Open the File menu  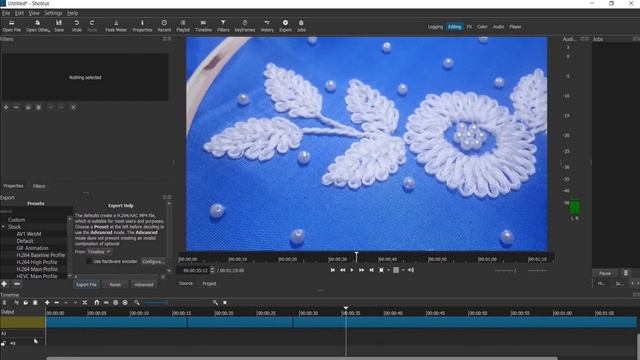pos(6,13)
